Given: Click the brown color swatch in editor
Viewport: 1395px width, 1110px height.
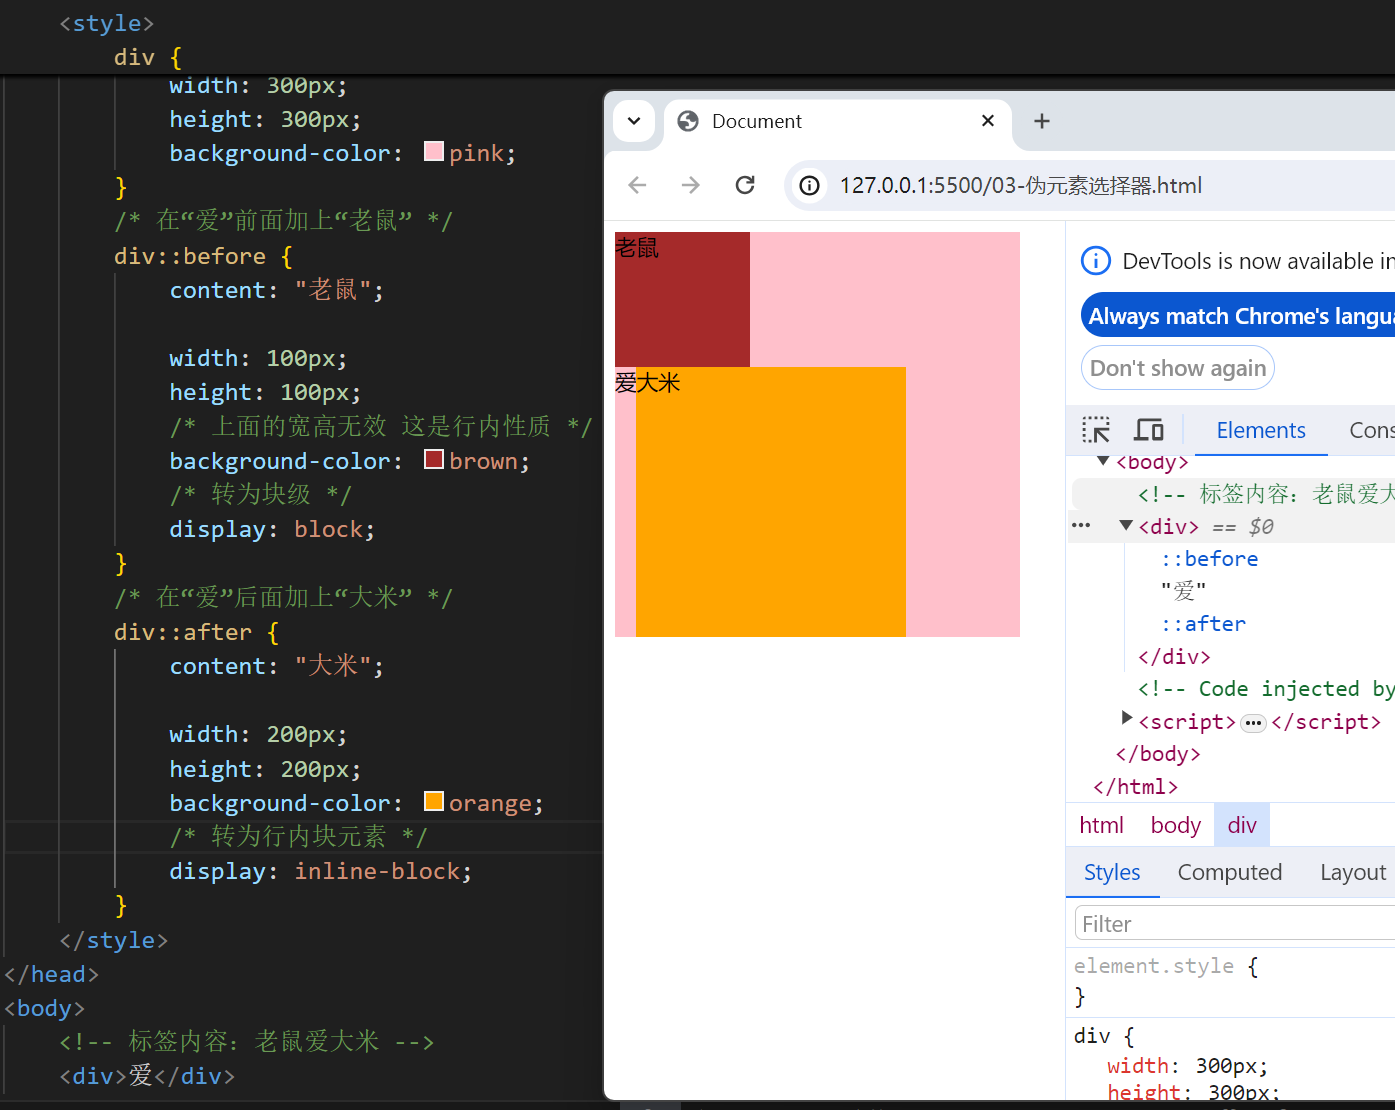Looking at the screenshot, I should 434,459.
